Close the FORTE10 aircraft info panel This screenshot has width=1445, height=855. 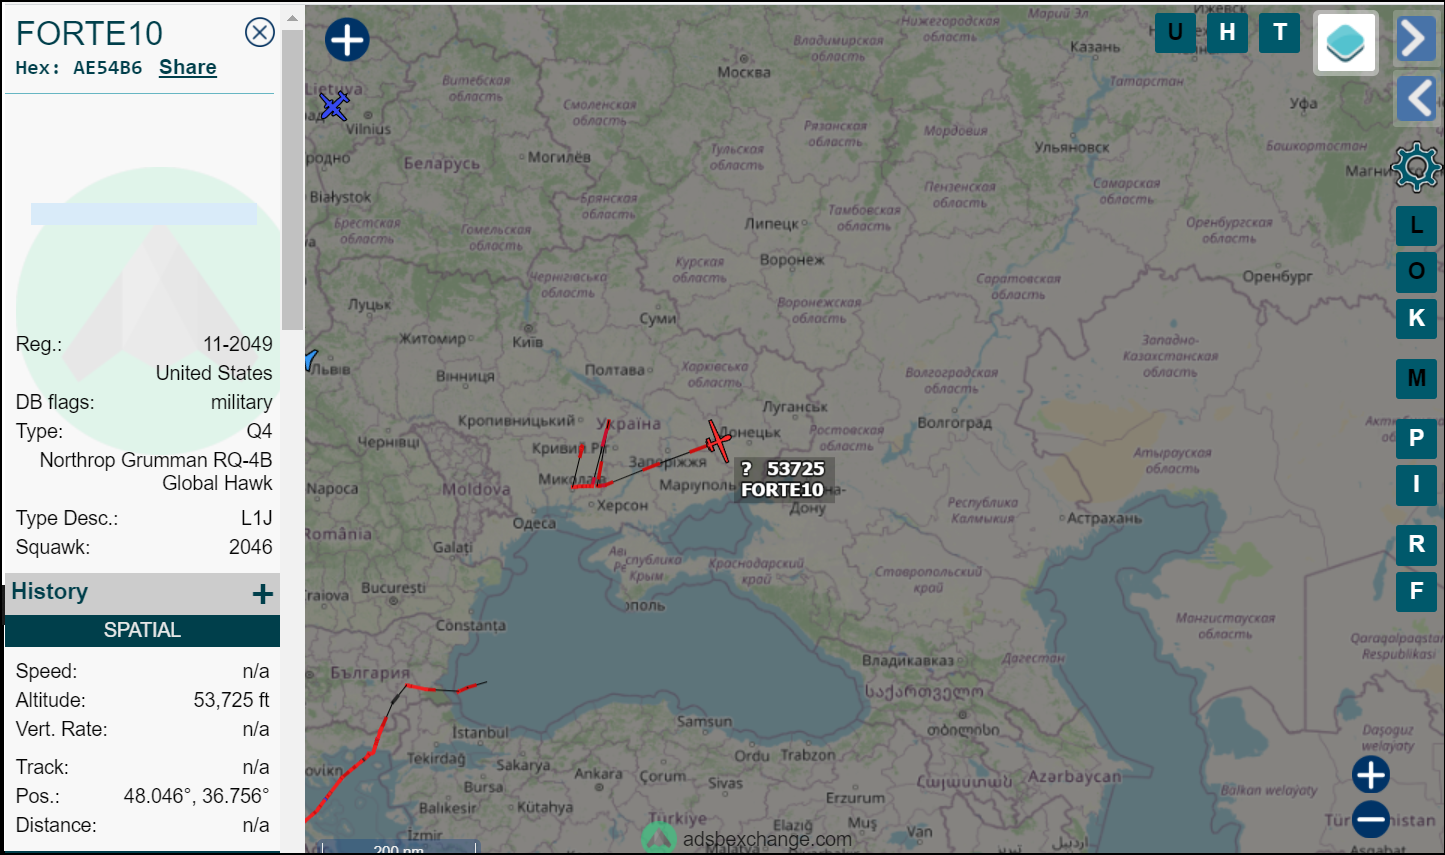point(260,33)
